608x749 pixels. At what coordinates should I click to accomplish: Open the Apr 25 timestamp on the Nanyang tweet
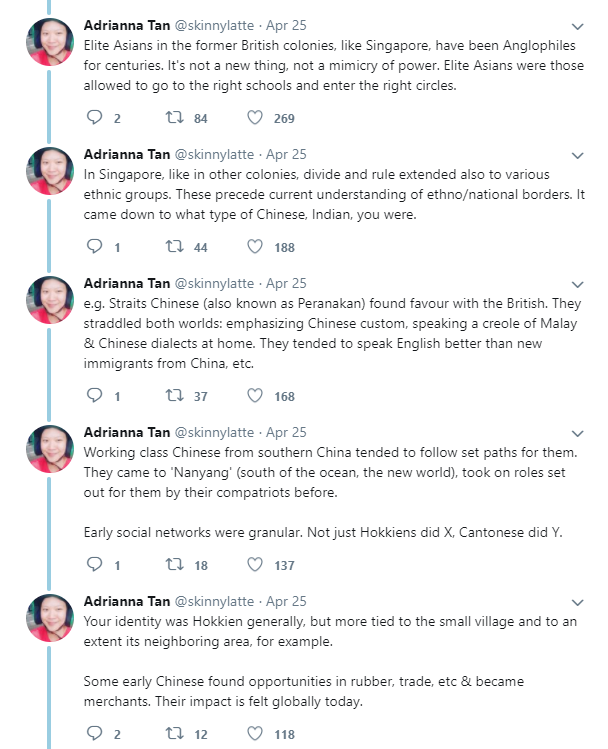286,433
